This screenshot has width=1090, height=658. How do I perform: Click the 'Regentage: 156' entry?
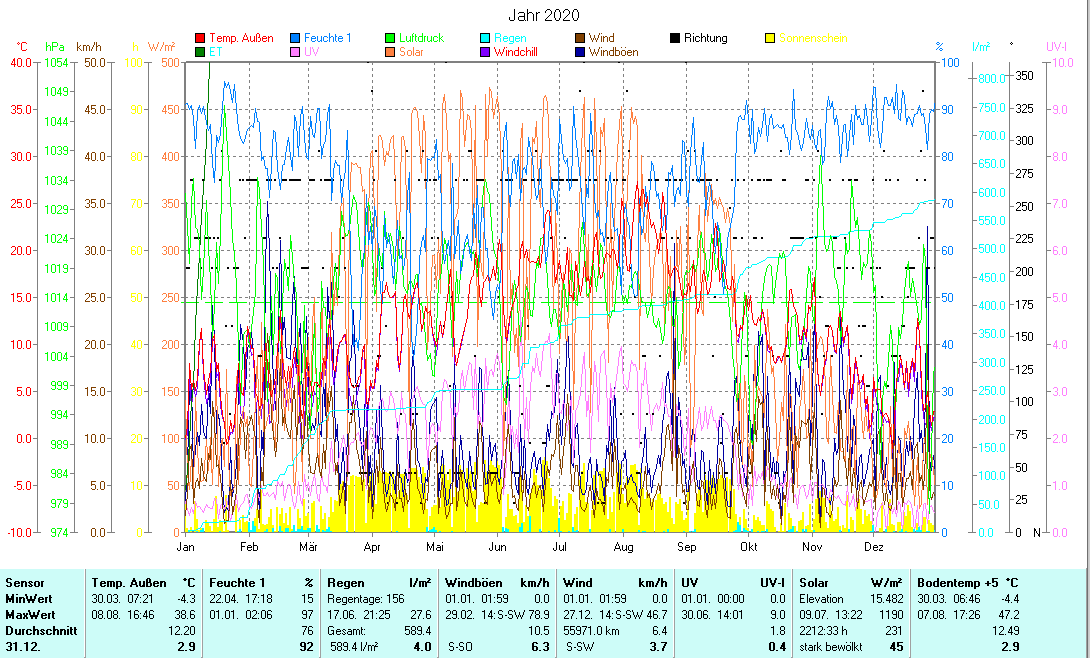point(366,599)
